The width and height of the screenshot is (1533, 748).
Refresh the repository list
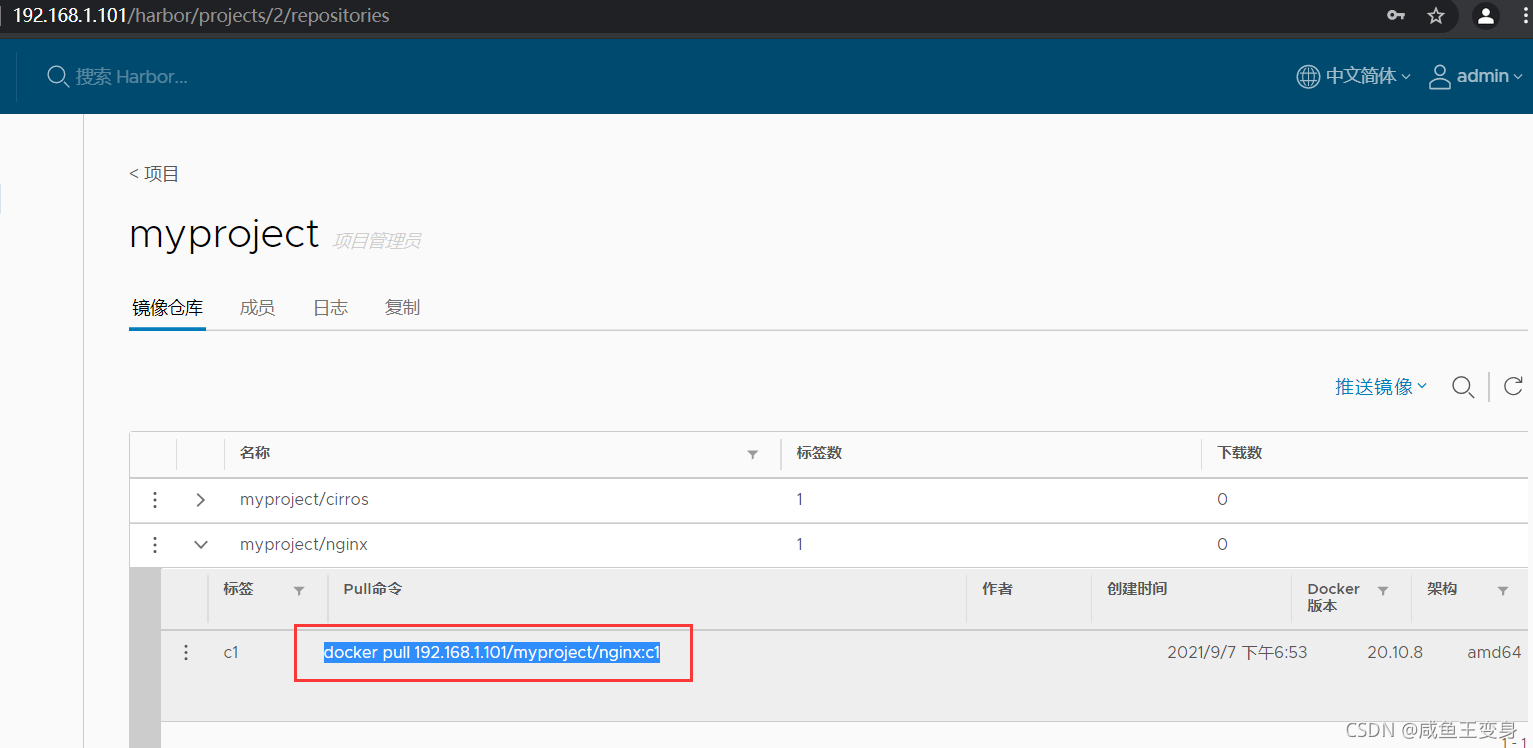(1513, 386)
